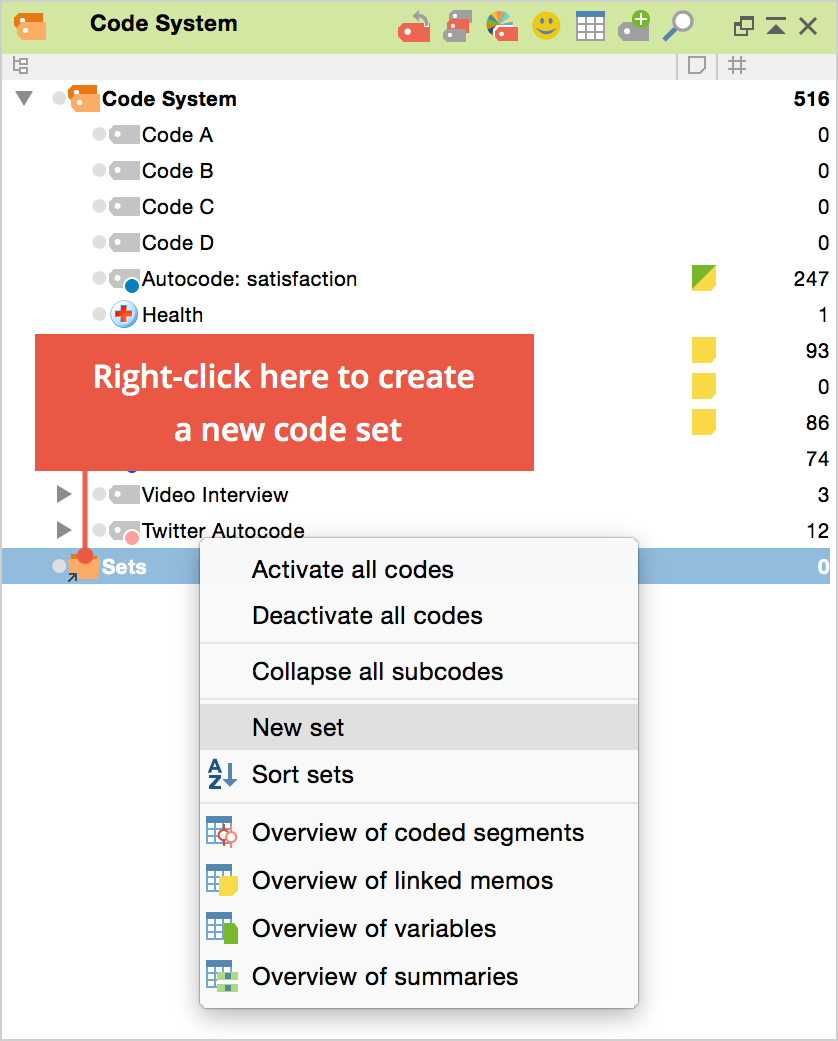Screen dimensions: 838x1041
Task: Expand the Twitter Autocode code
Action: tap(64, 530)
